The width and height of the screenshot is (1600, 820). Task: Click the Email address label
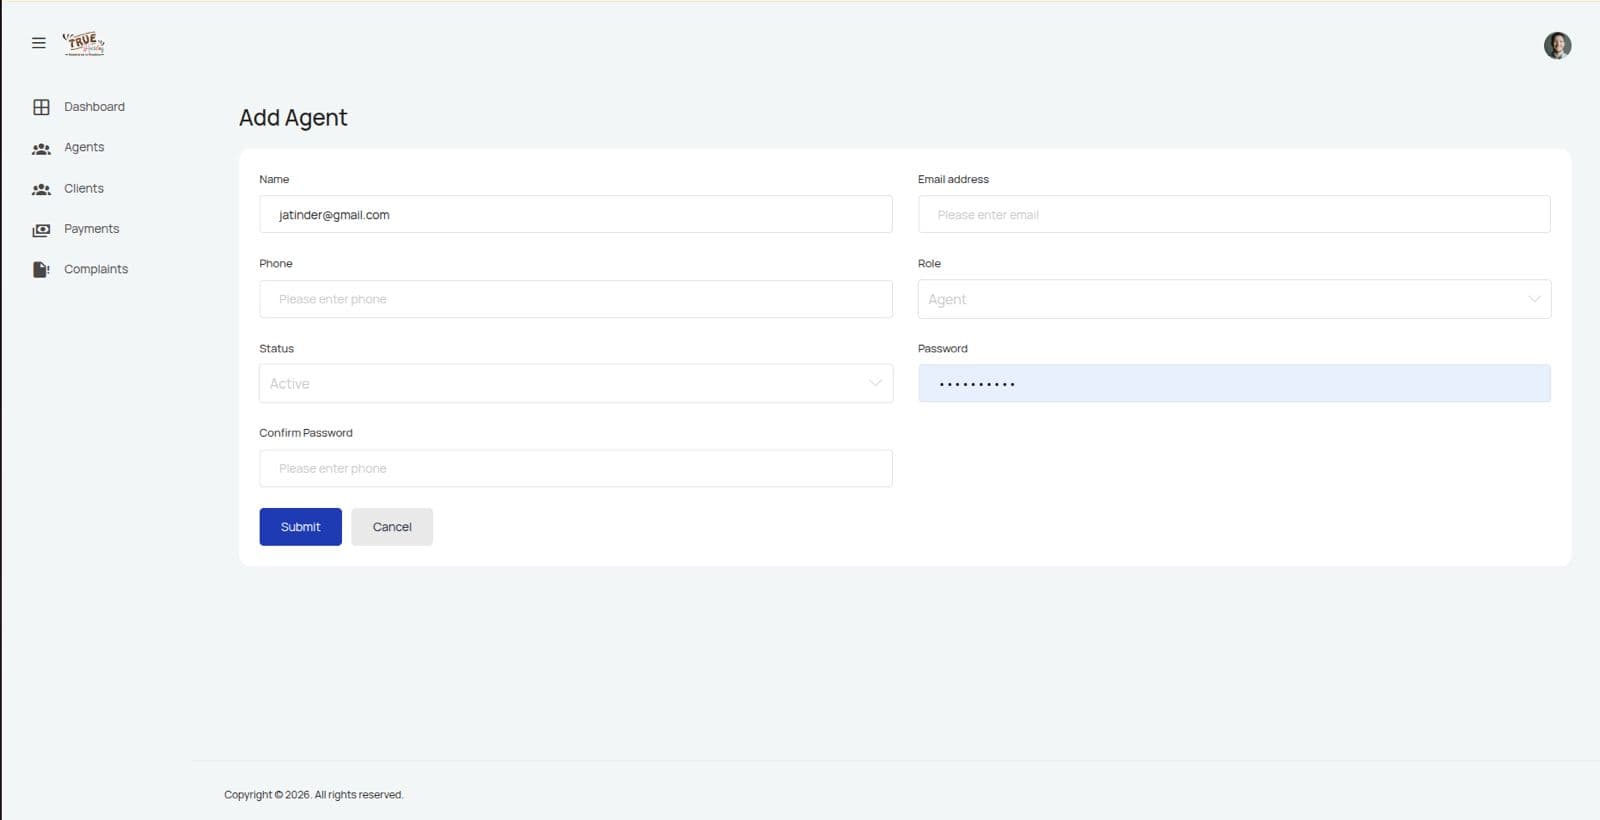pyautogui.click(x=953, y=179)
